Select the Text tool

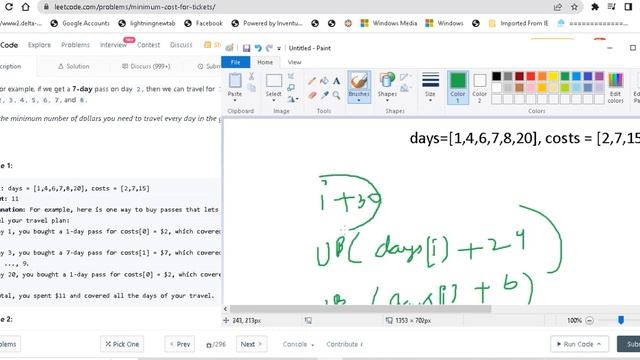click(x=336, y=81)
